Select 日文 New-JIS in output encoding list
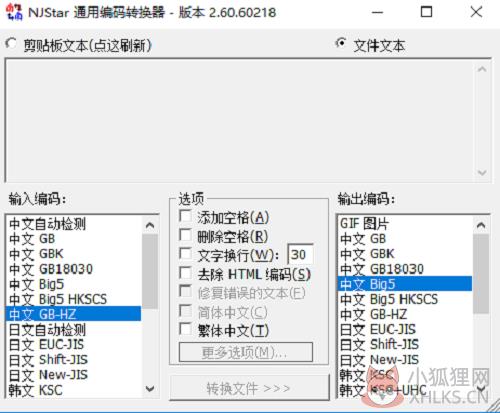 [x=405, y=359]
